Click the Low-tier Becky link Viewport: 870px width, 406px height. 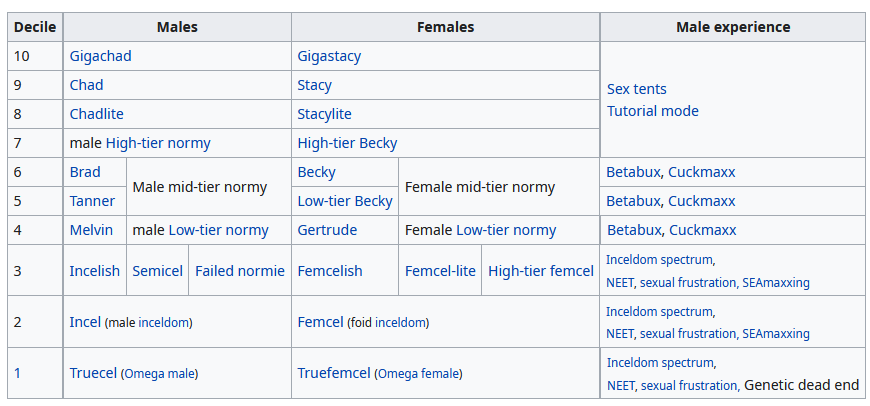pos(345,201)
